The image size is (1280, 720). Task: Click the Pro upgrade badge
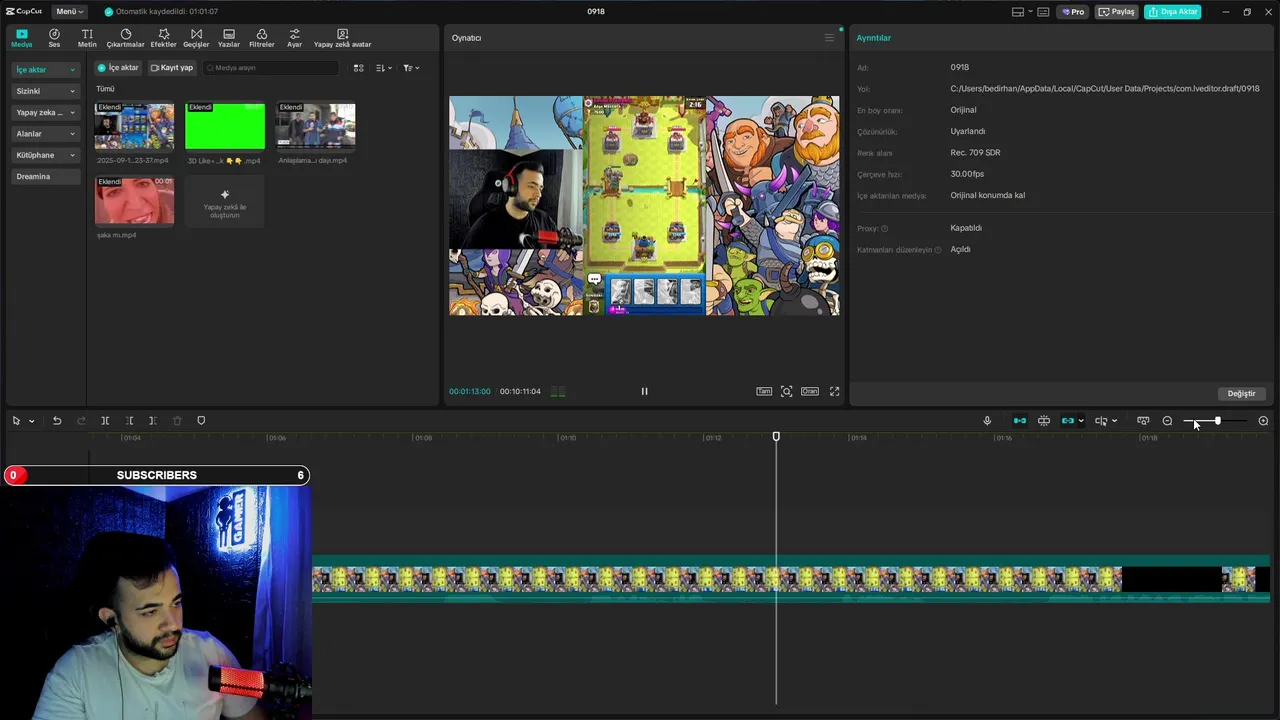coord(1073,12)
